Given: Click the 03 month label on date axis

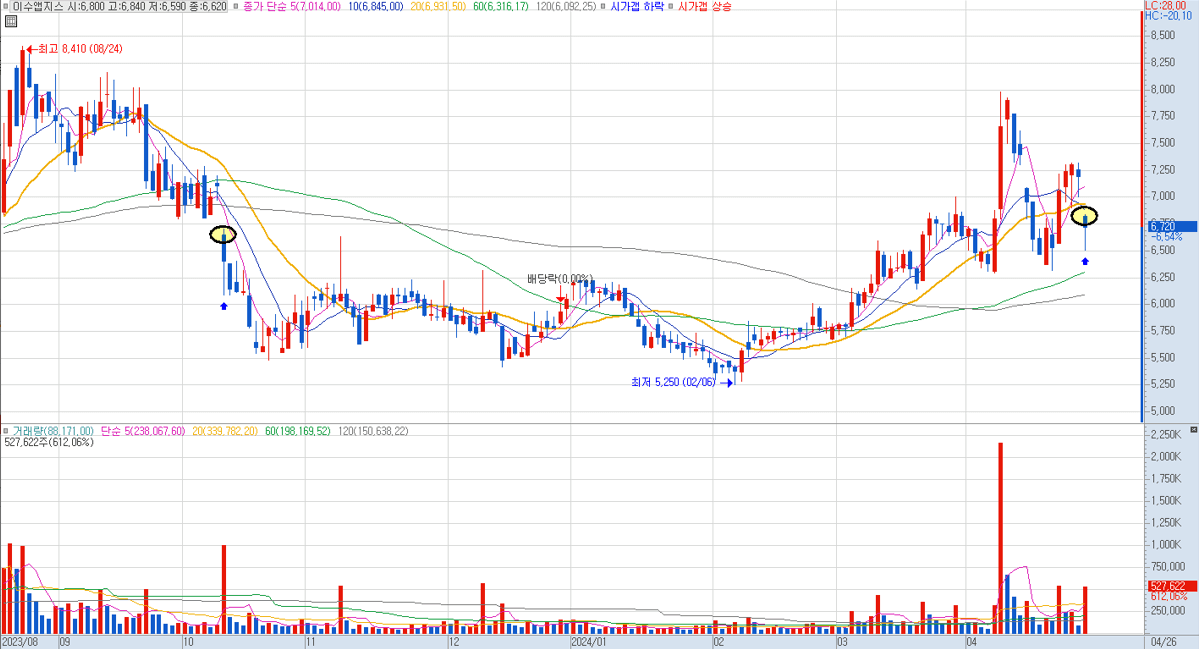Looking at the screenshot, I should pyautogui.click(x=842, y=642).
